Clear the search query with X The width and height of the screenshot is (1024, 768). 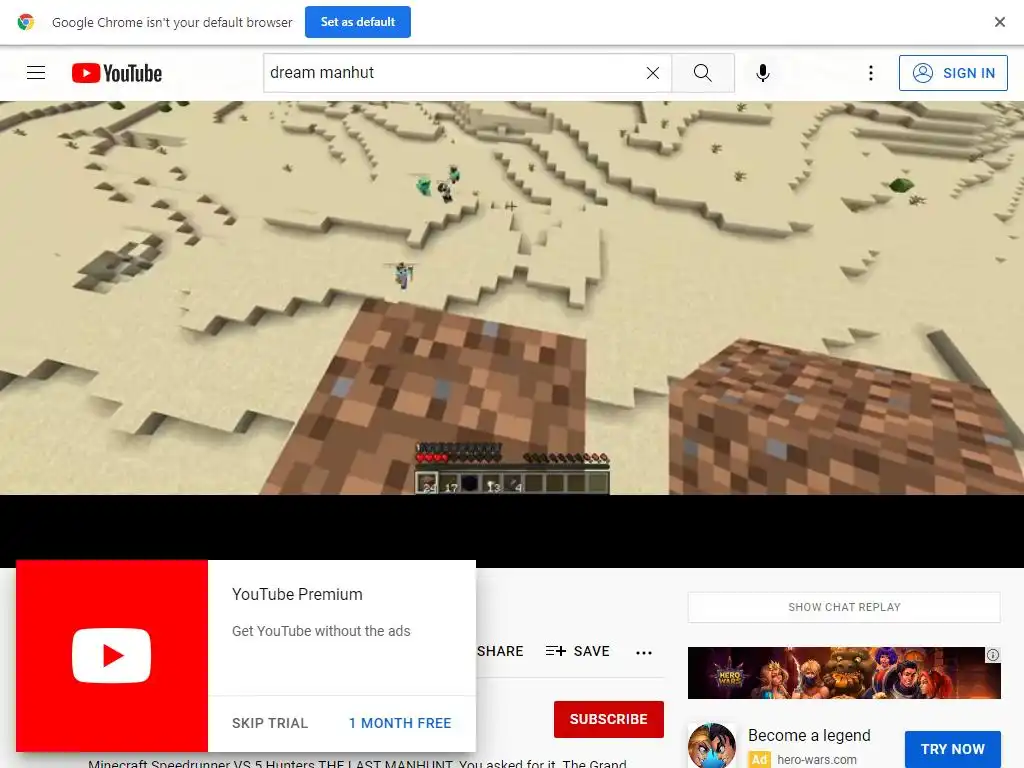[x=652, y=73]
